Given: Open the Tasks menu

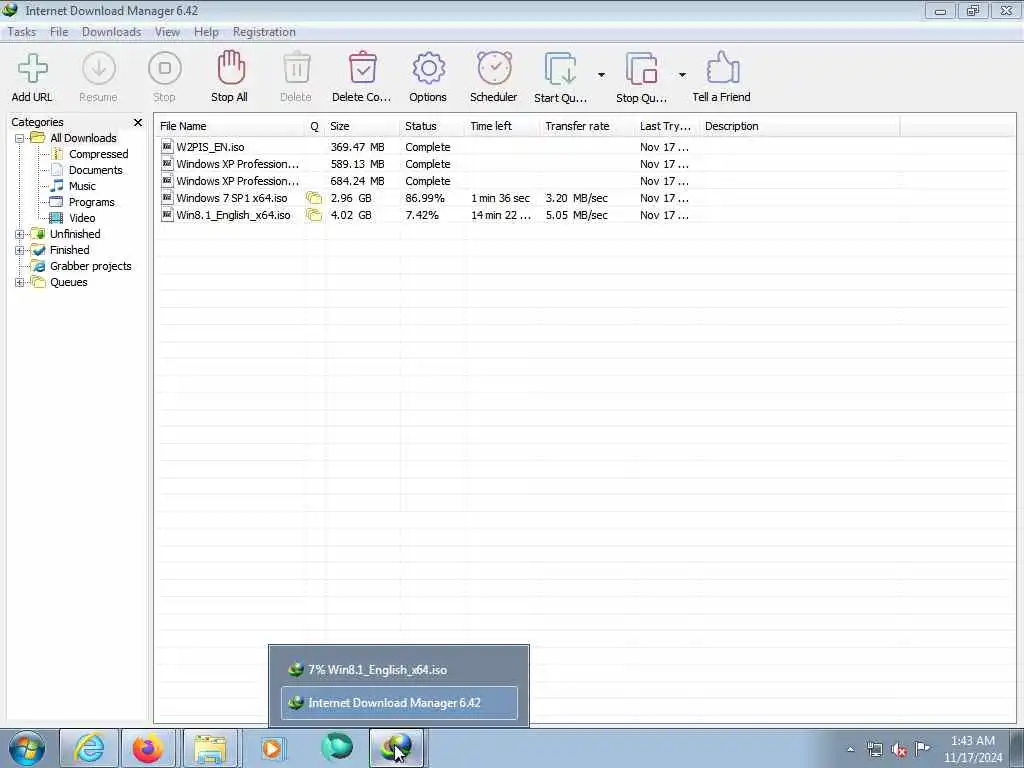Looking at the screenshot, I should 22,32.
